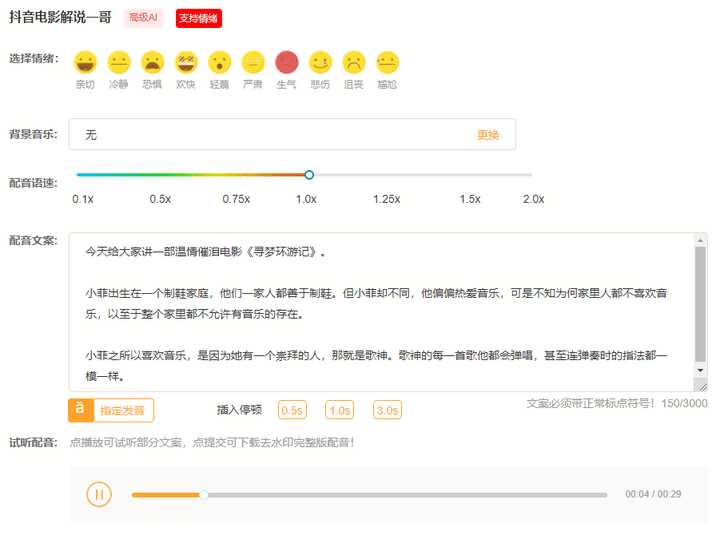Viewport: 720px width, 535px height.
Task: Pause the audio preview playback
Action: click(x=99, y=494)
